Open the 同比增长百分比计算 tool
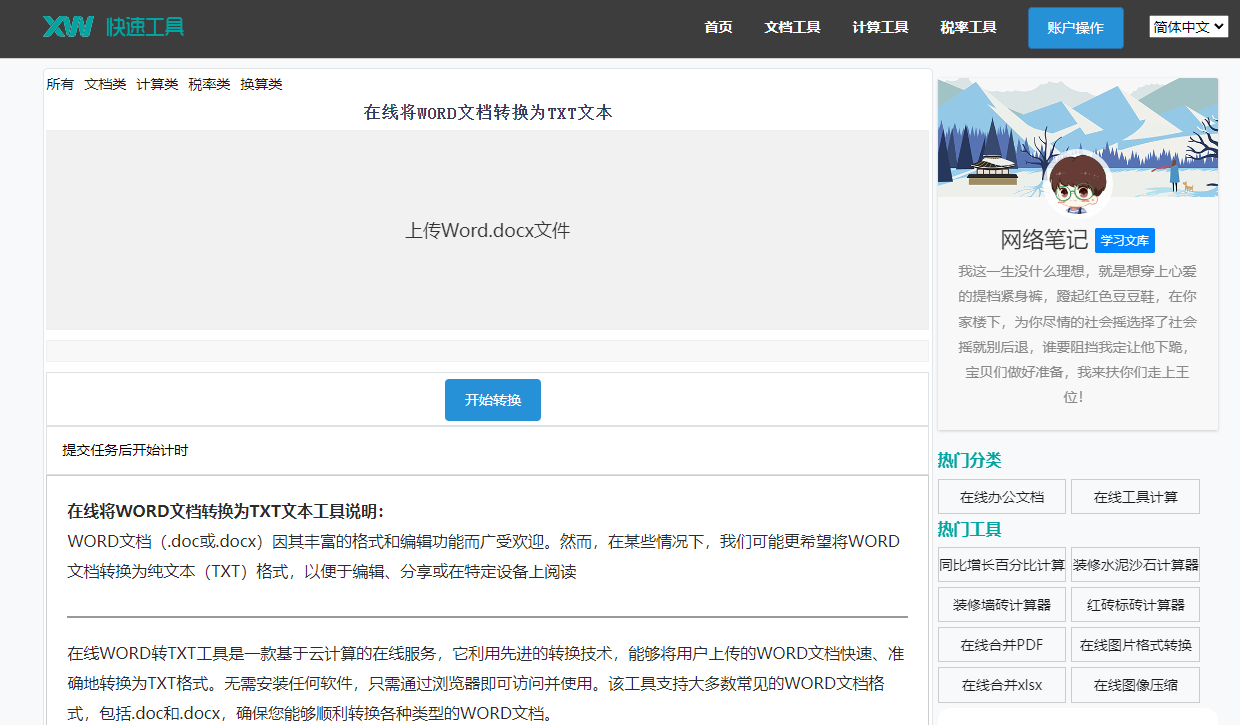Image resolution: width=1240 pixels, height=725 pixels. pyautogui.click(x=1002, y=565)
